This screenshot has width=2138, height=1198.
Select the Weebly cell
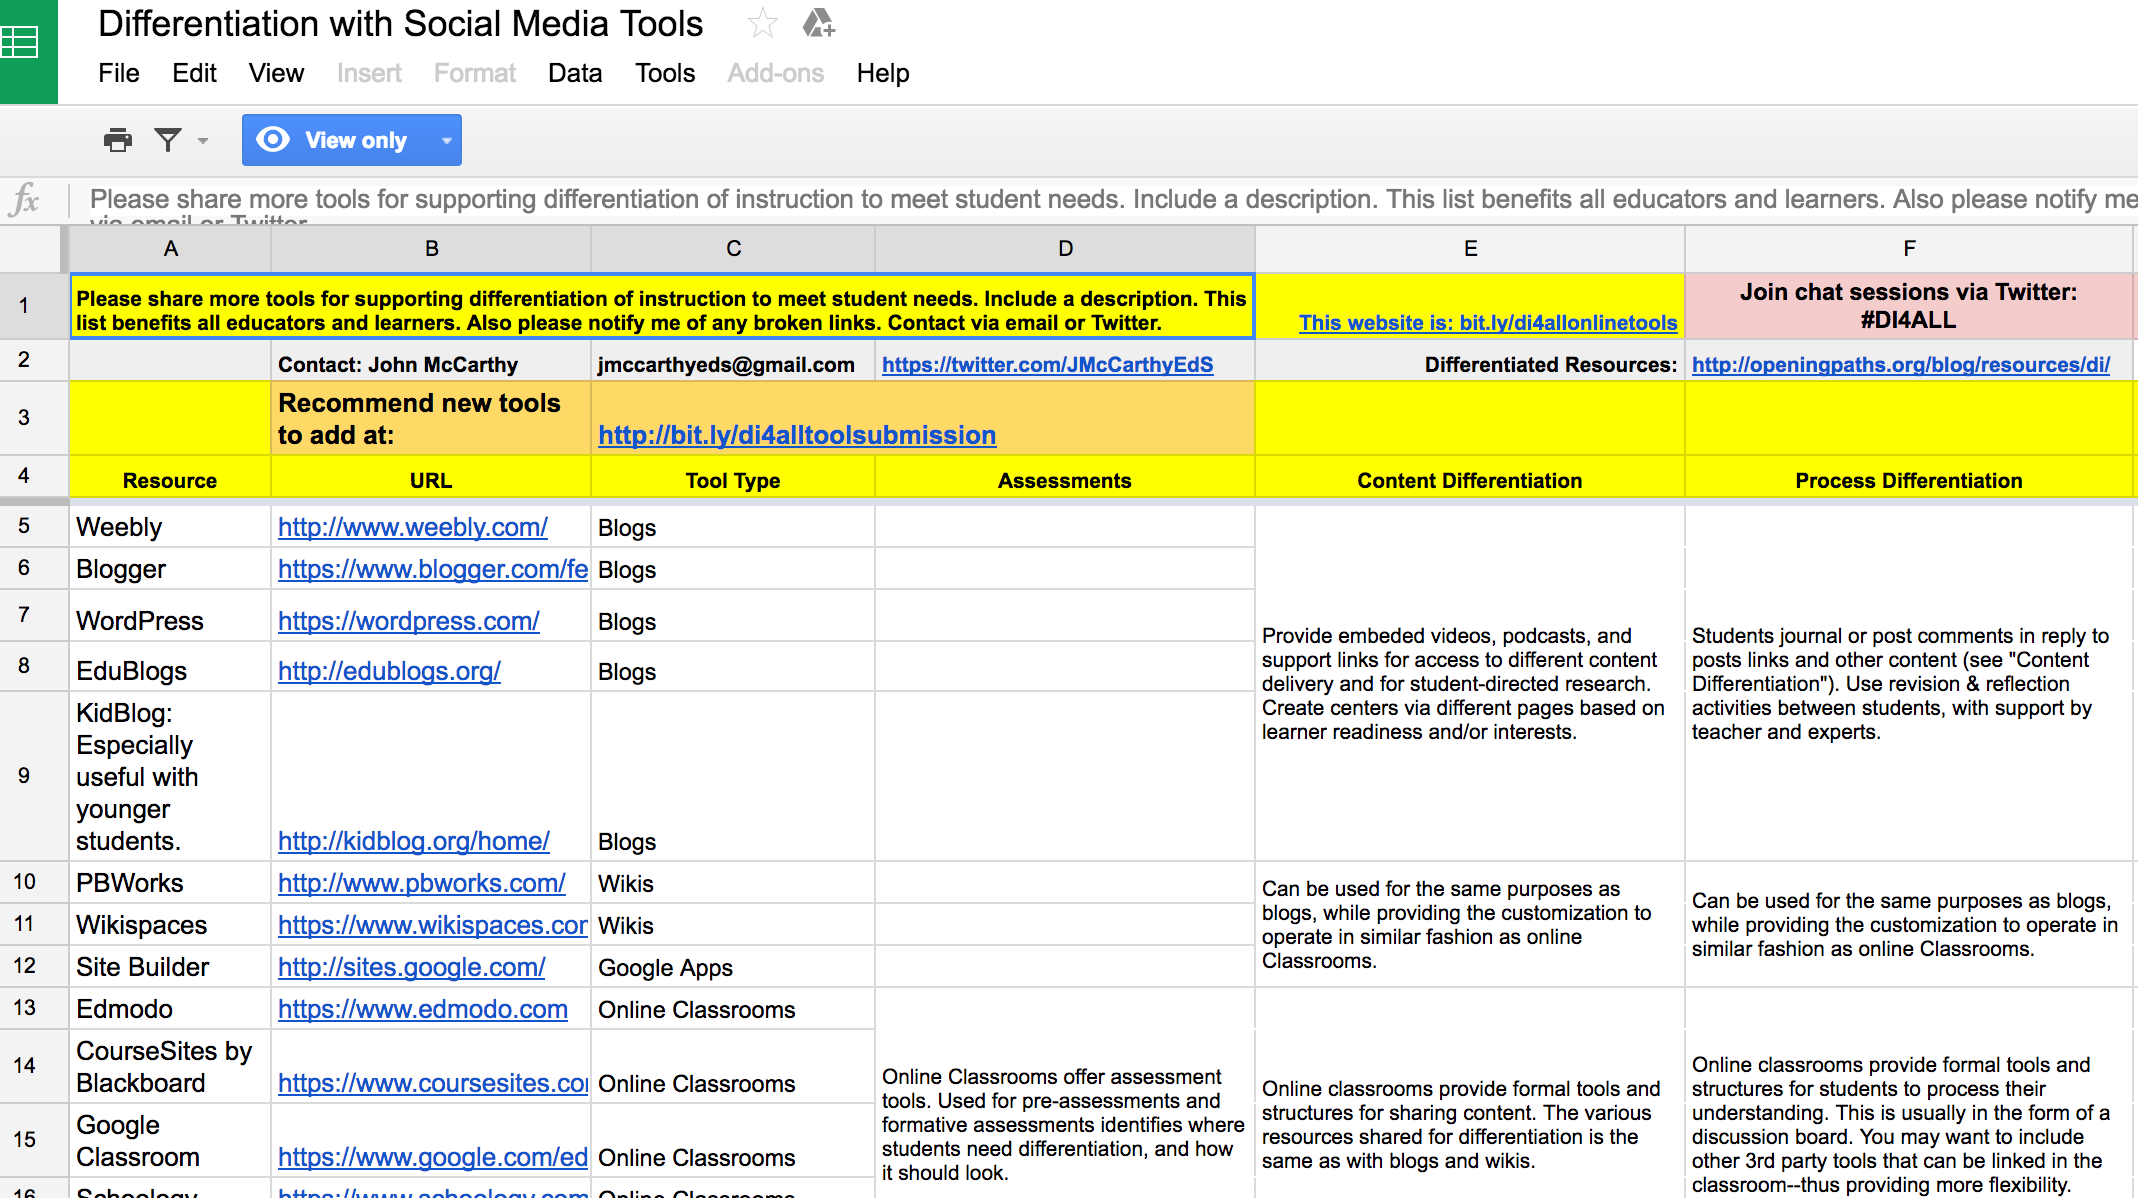pos(170,527)
